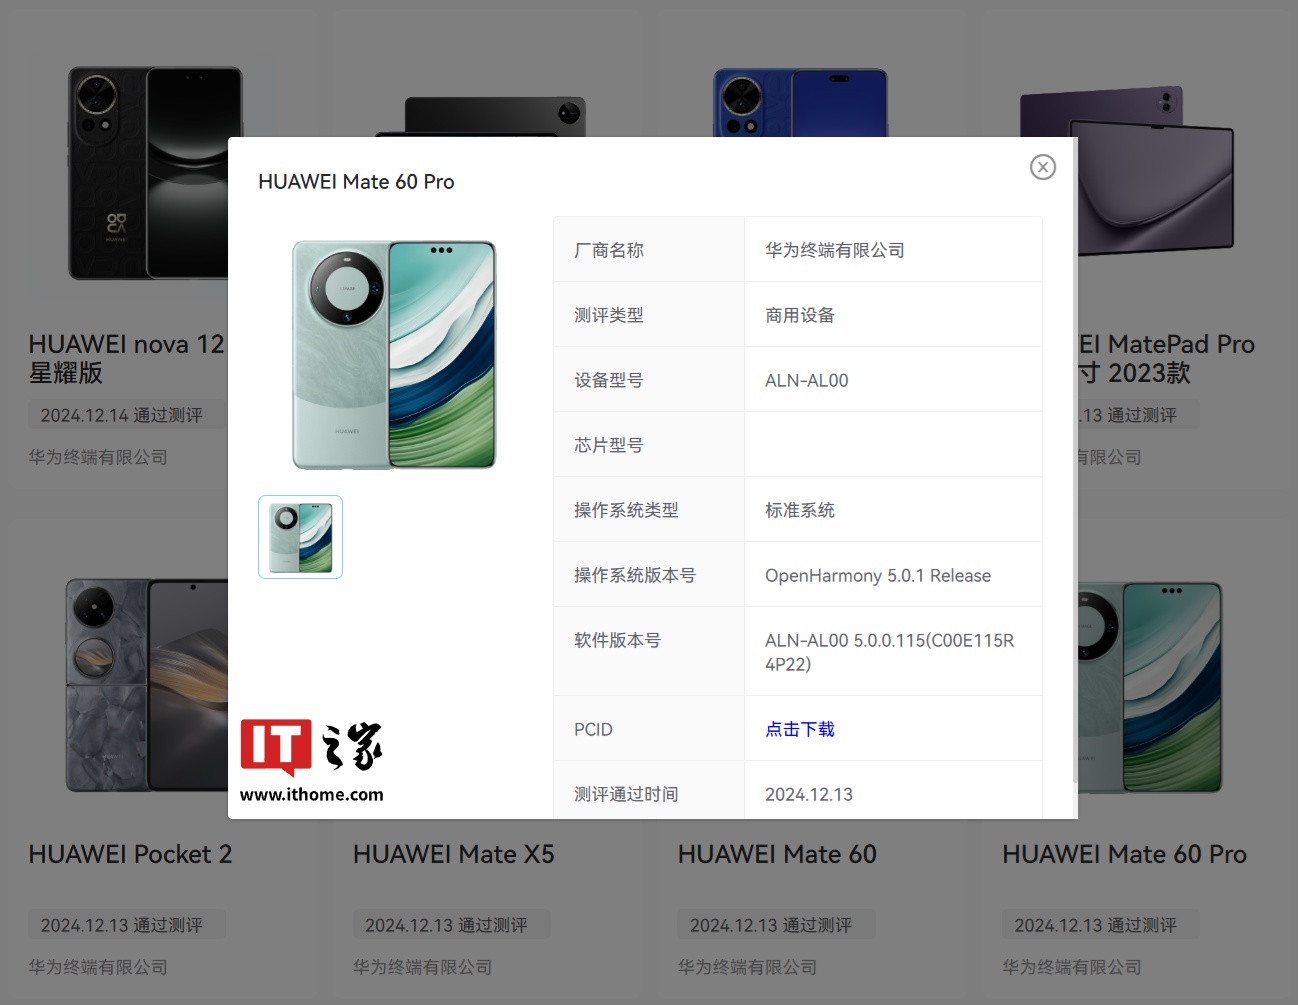Screen dimensions: 1298x1005
Task: Click the large Mate 60 Pro product image
Action: (x=394, y=355)
